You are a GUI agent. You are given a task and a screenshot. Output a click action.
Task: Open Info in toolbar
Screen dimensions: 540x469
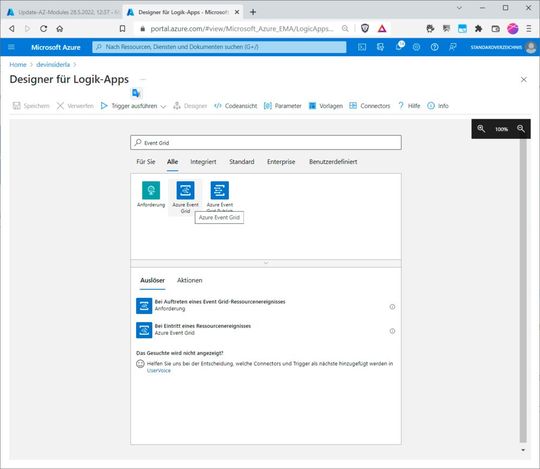[x=438, y=106]
